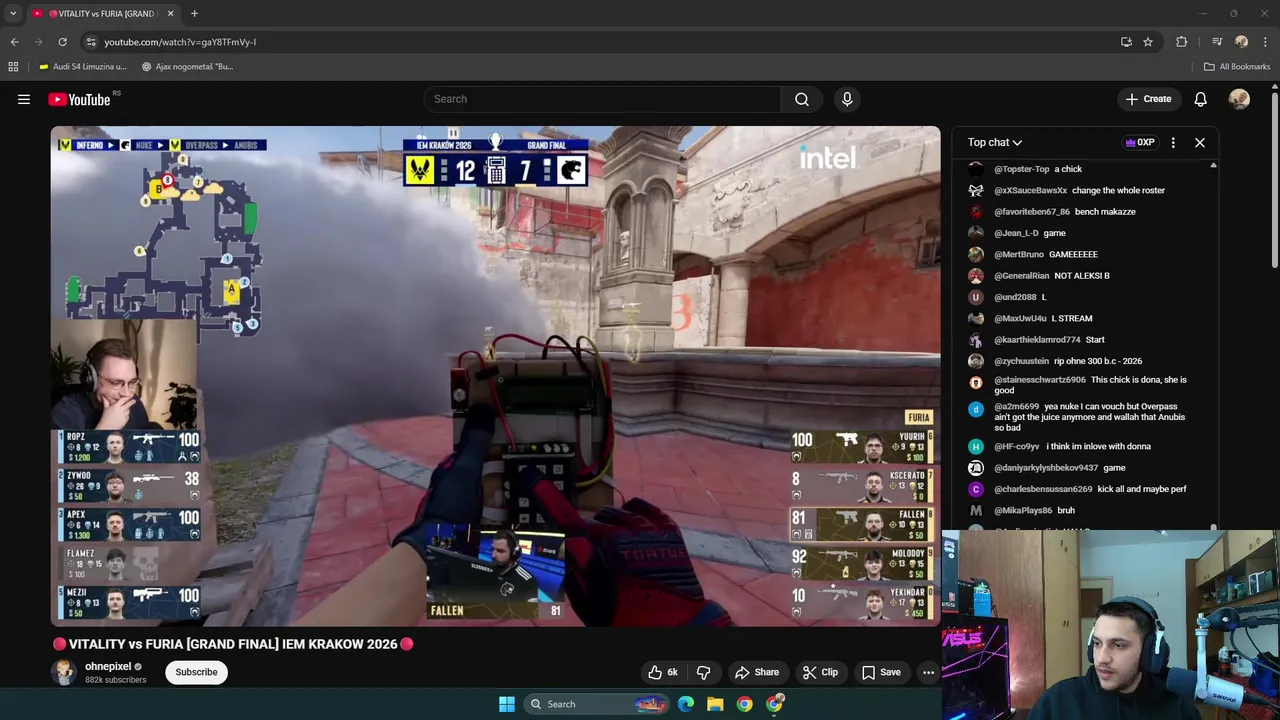Dislike the video with thumbs down
Screen dimensions: 1280x720
(703, 672)
